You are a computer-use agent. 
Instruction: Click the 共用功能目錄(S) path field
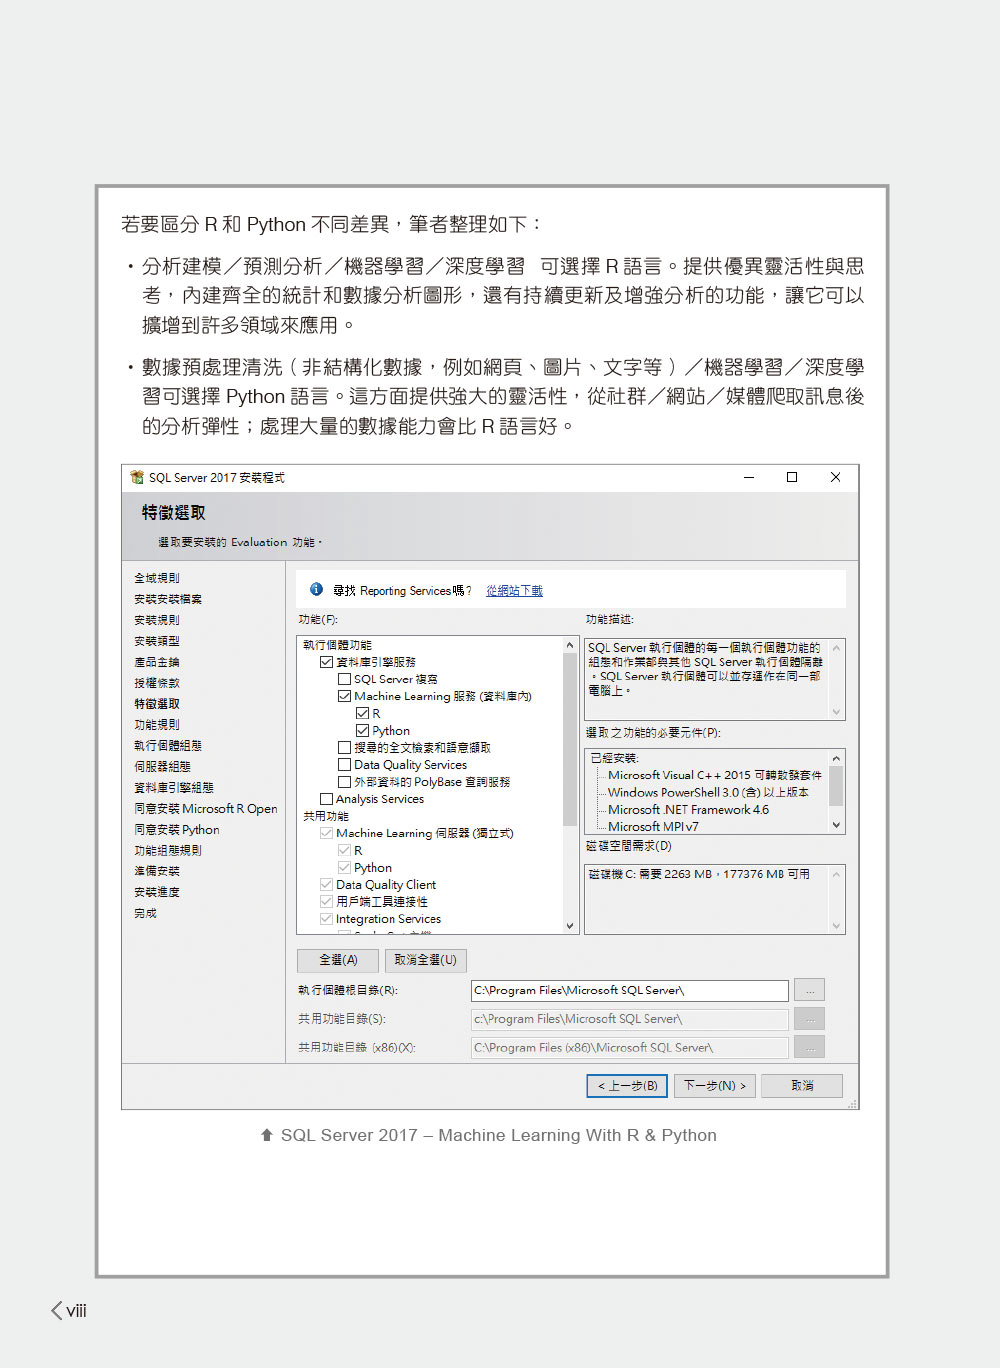pos(630,1019)
